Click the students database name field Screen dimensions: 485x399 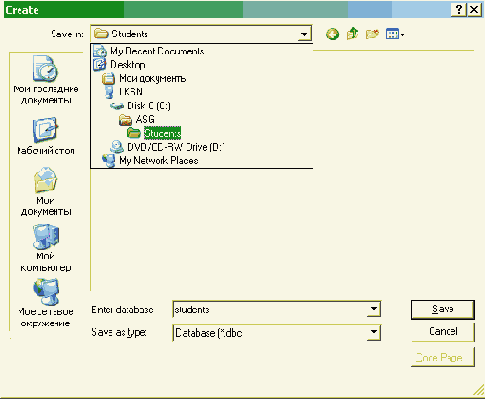pyautogui.click(x=270, y=309)
